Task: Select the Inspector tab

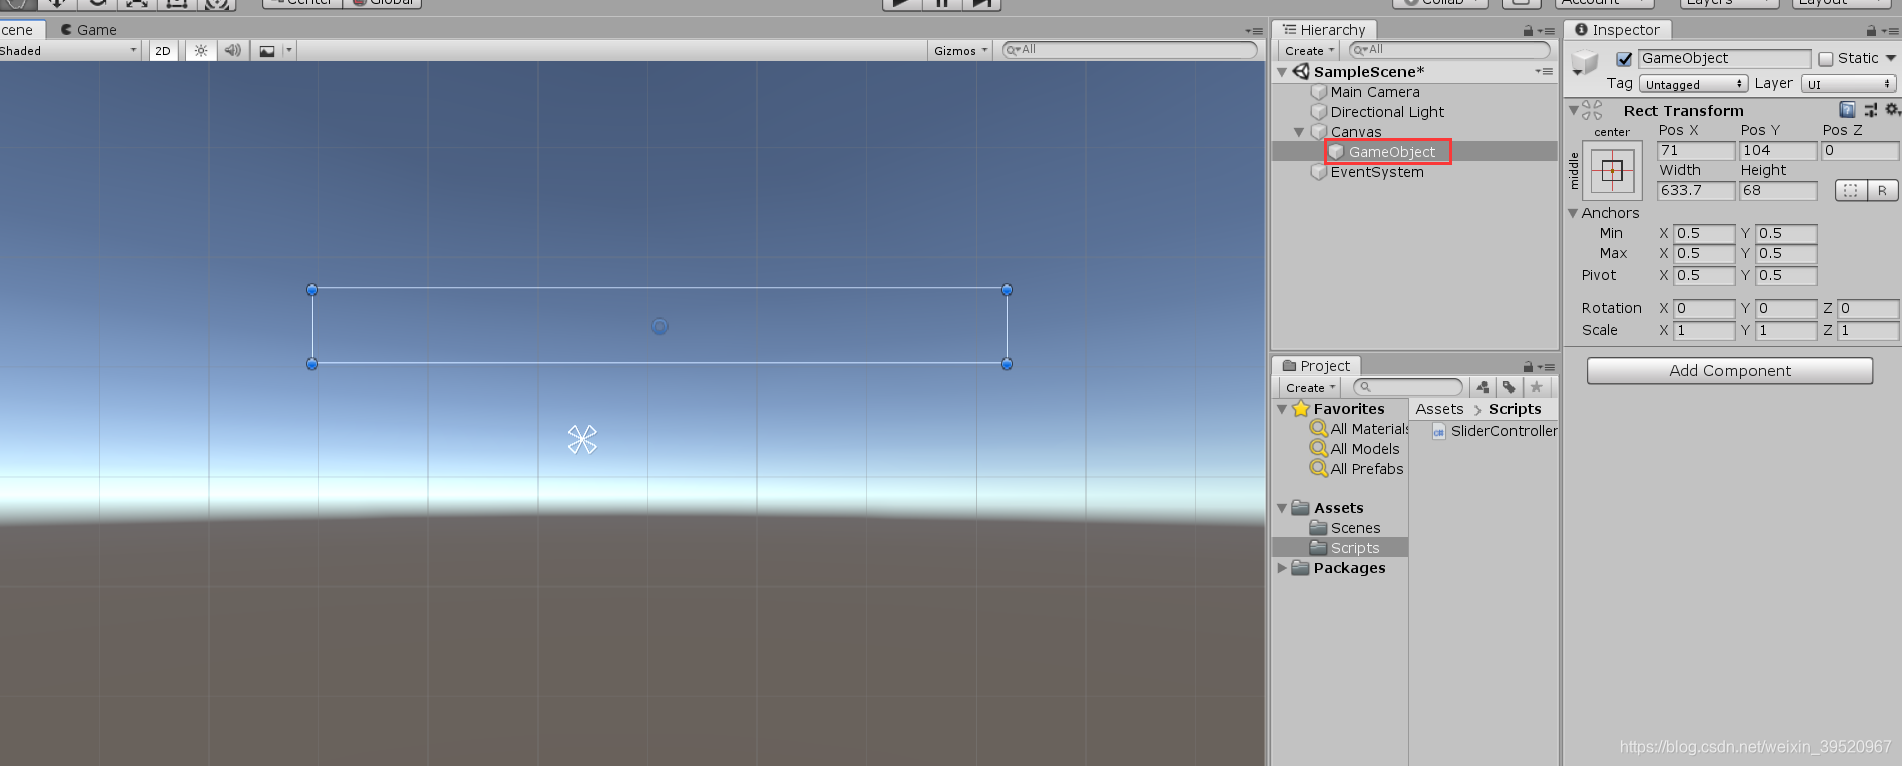Action: 1616,30
